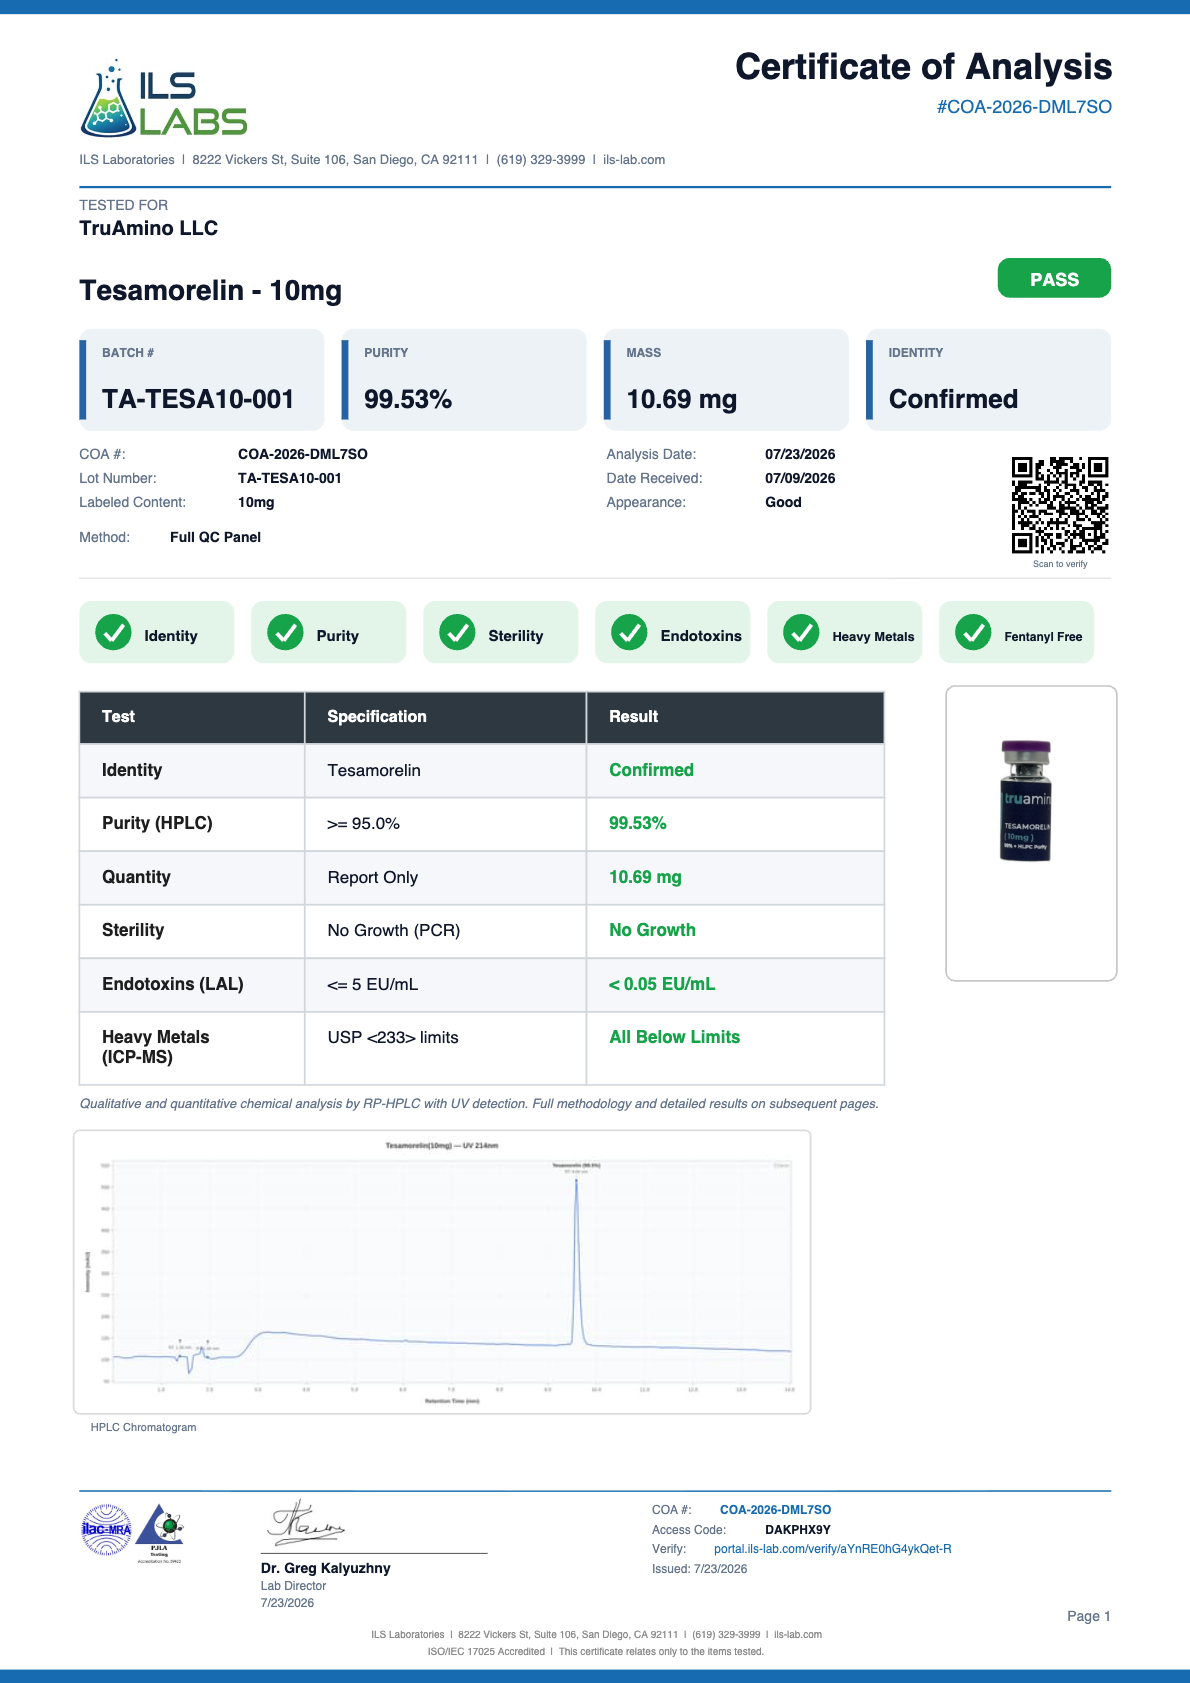Click the Purity green checkmark icon
1190x1683 pixels.
[285, 632]
